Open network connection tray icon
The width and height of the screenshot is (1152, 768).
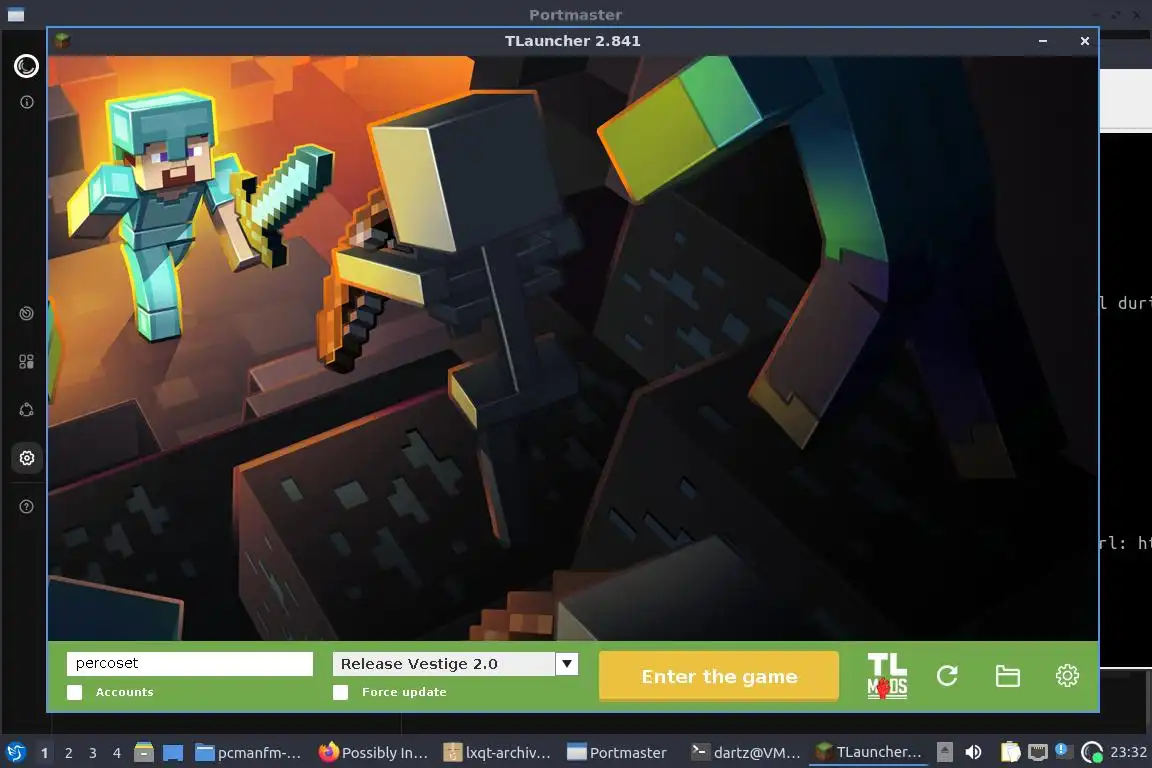click(1037, 752)
